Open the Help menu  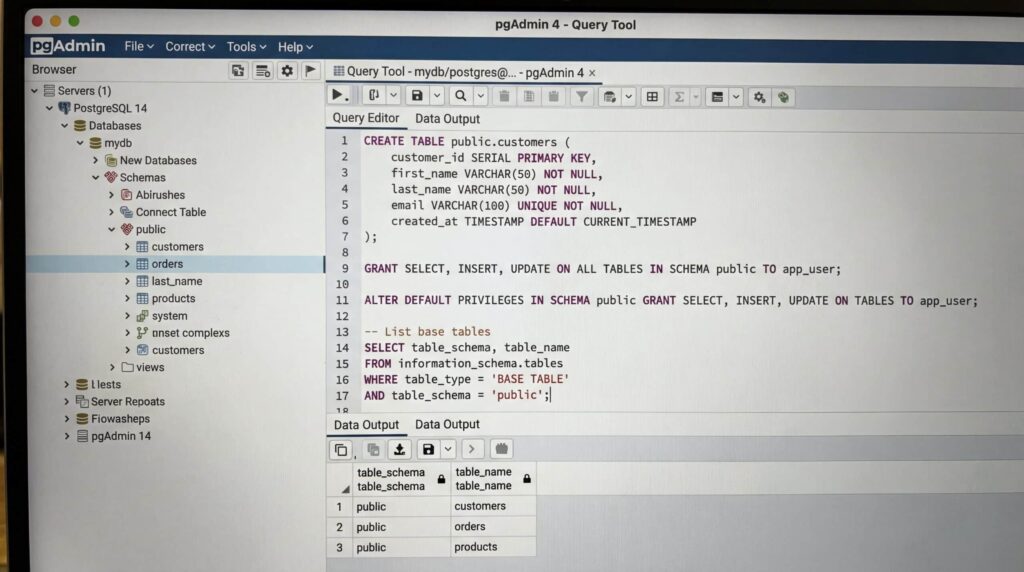click(x=295, y=47)
